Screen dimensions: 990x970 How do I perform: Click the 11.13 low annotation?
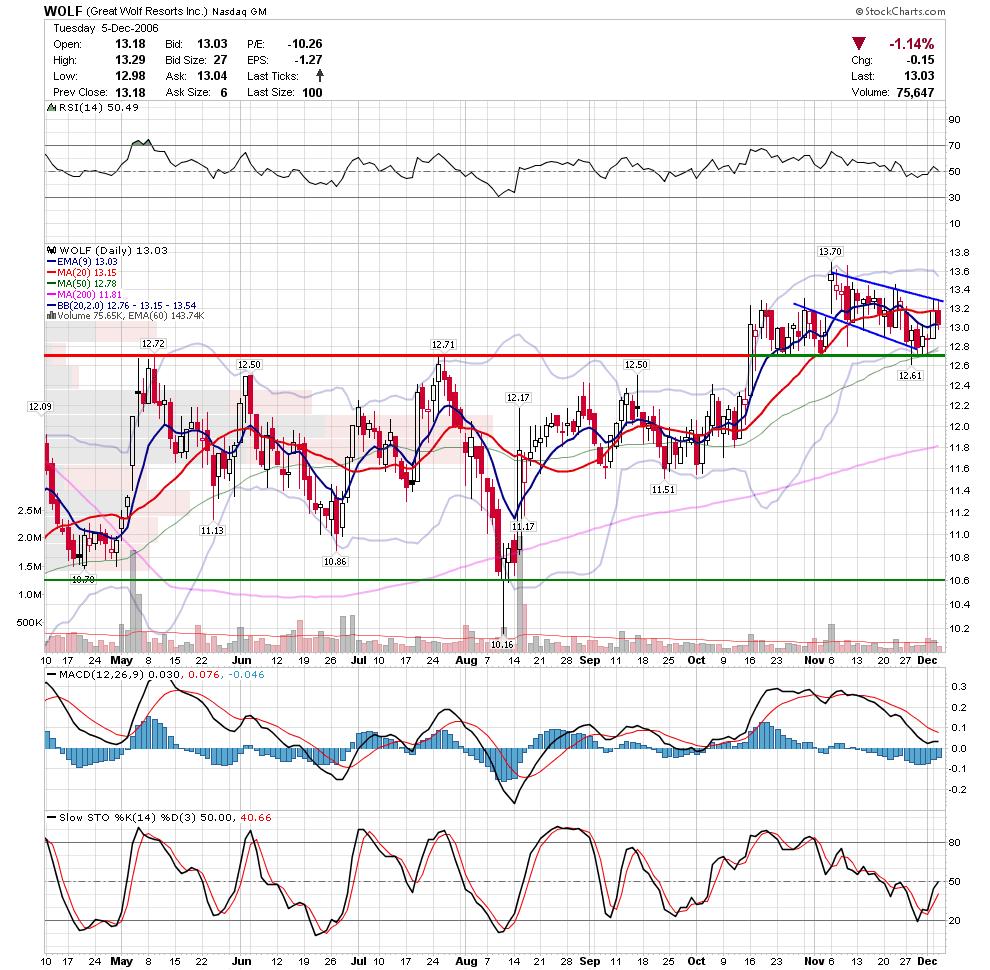point(212,530)
